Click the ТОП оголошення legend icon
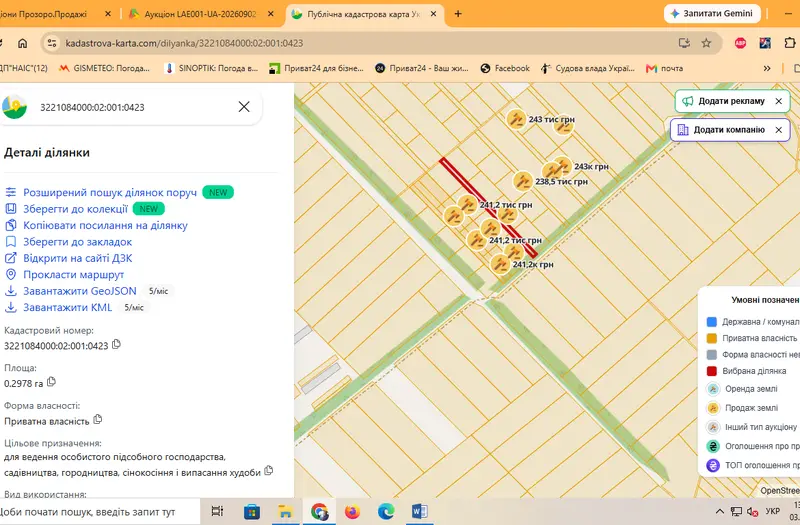 tap(712, 465)
